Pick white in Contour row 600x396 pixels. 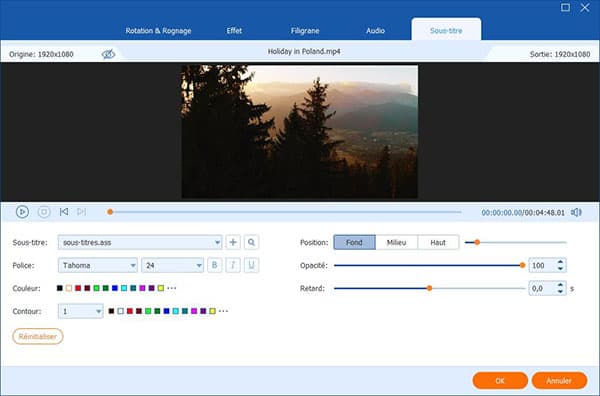[121, 311]
